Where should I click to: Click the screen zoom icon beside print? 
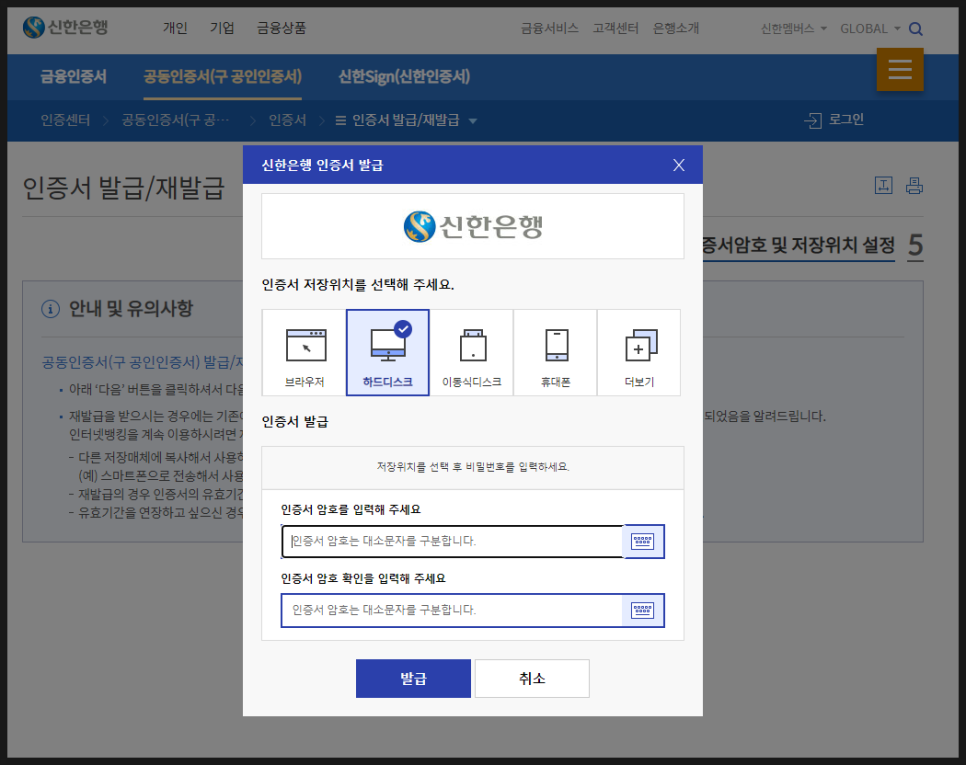click(884, 184)
